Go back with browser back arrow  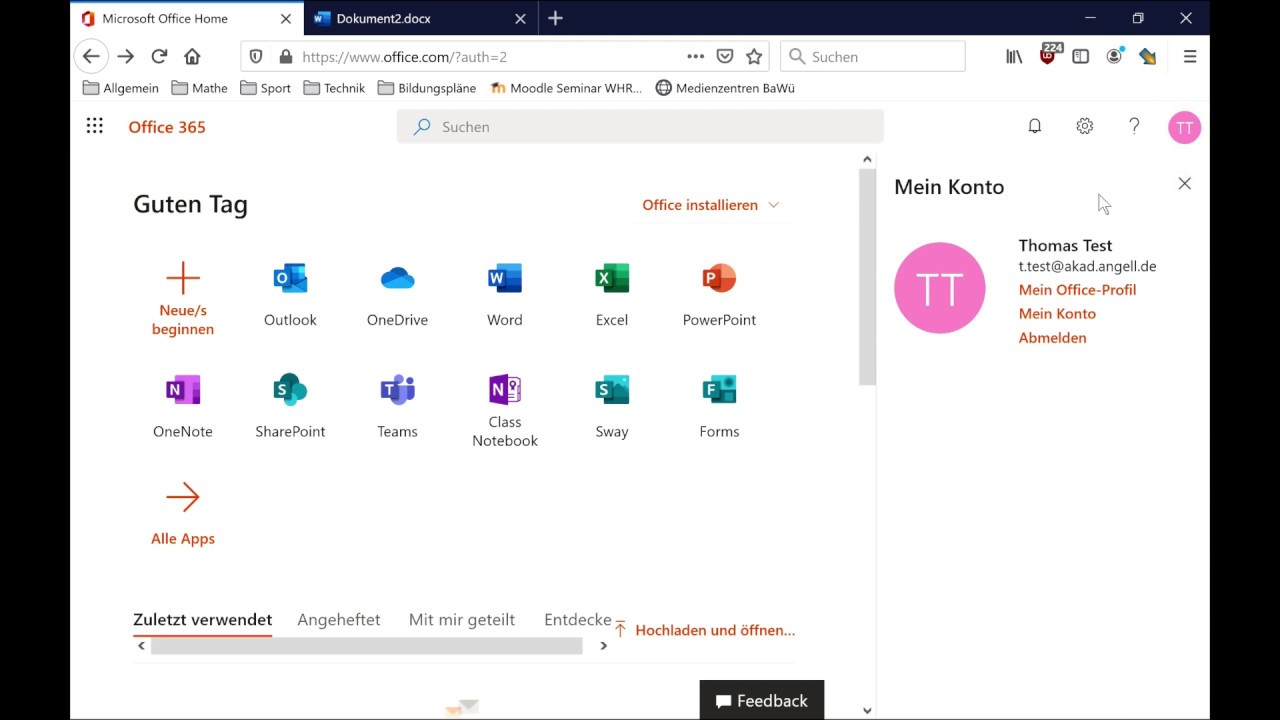(91, 57)
